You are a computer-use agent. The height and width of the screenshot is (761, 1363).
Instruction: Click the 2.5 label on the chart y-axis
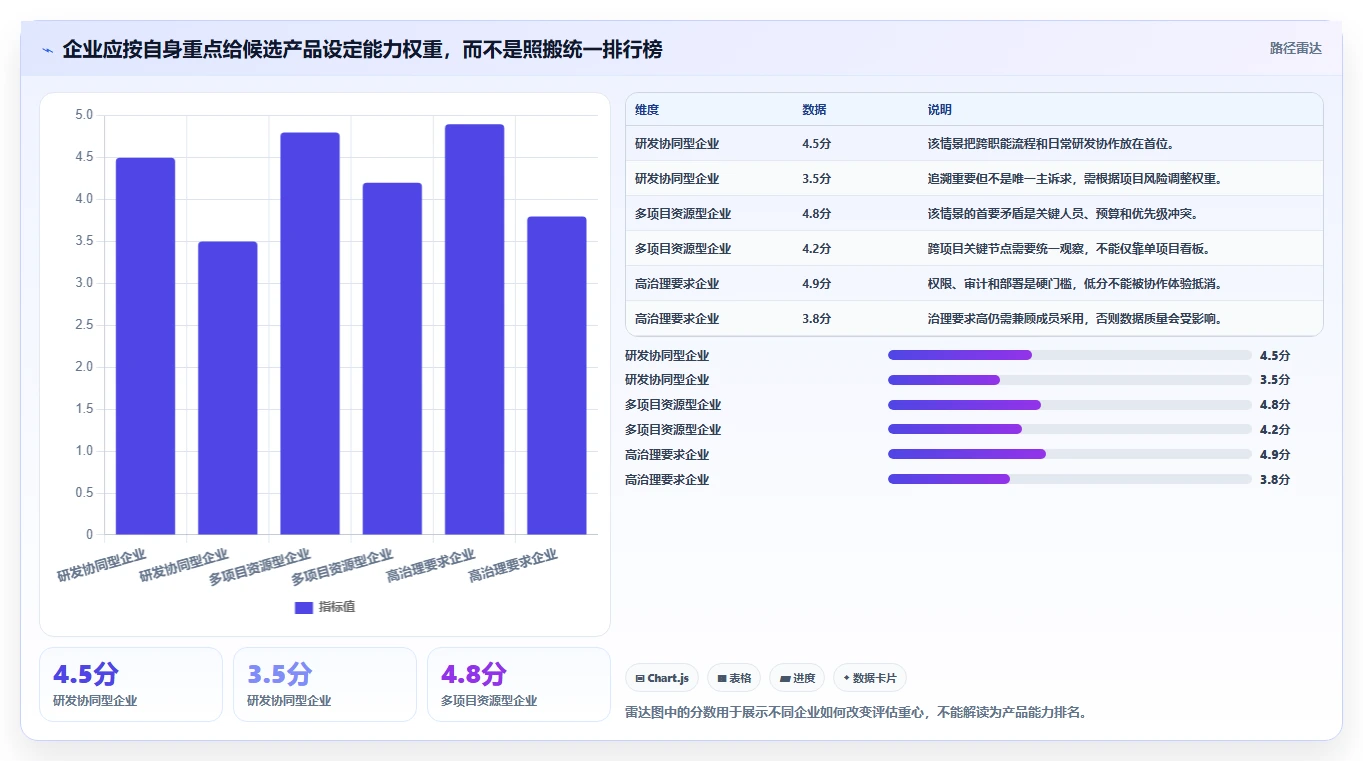point(84,325)
